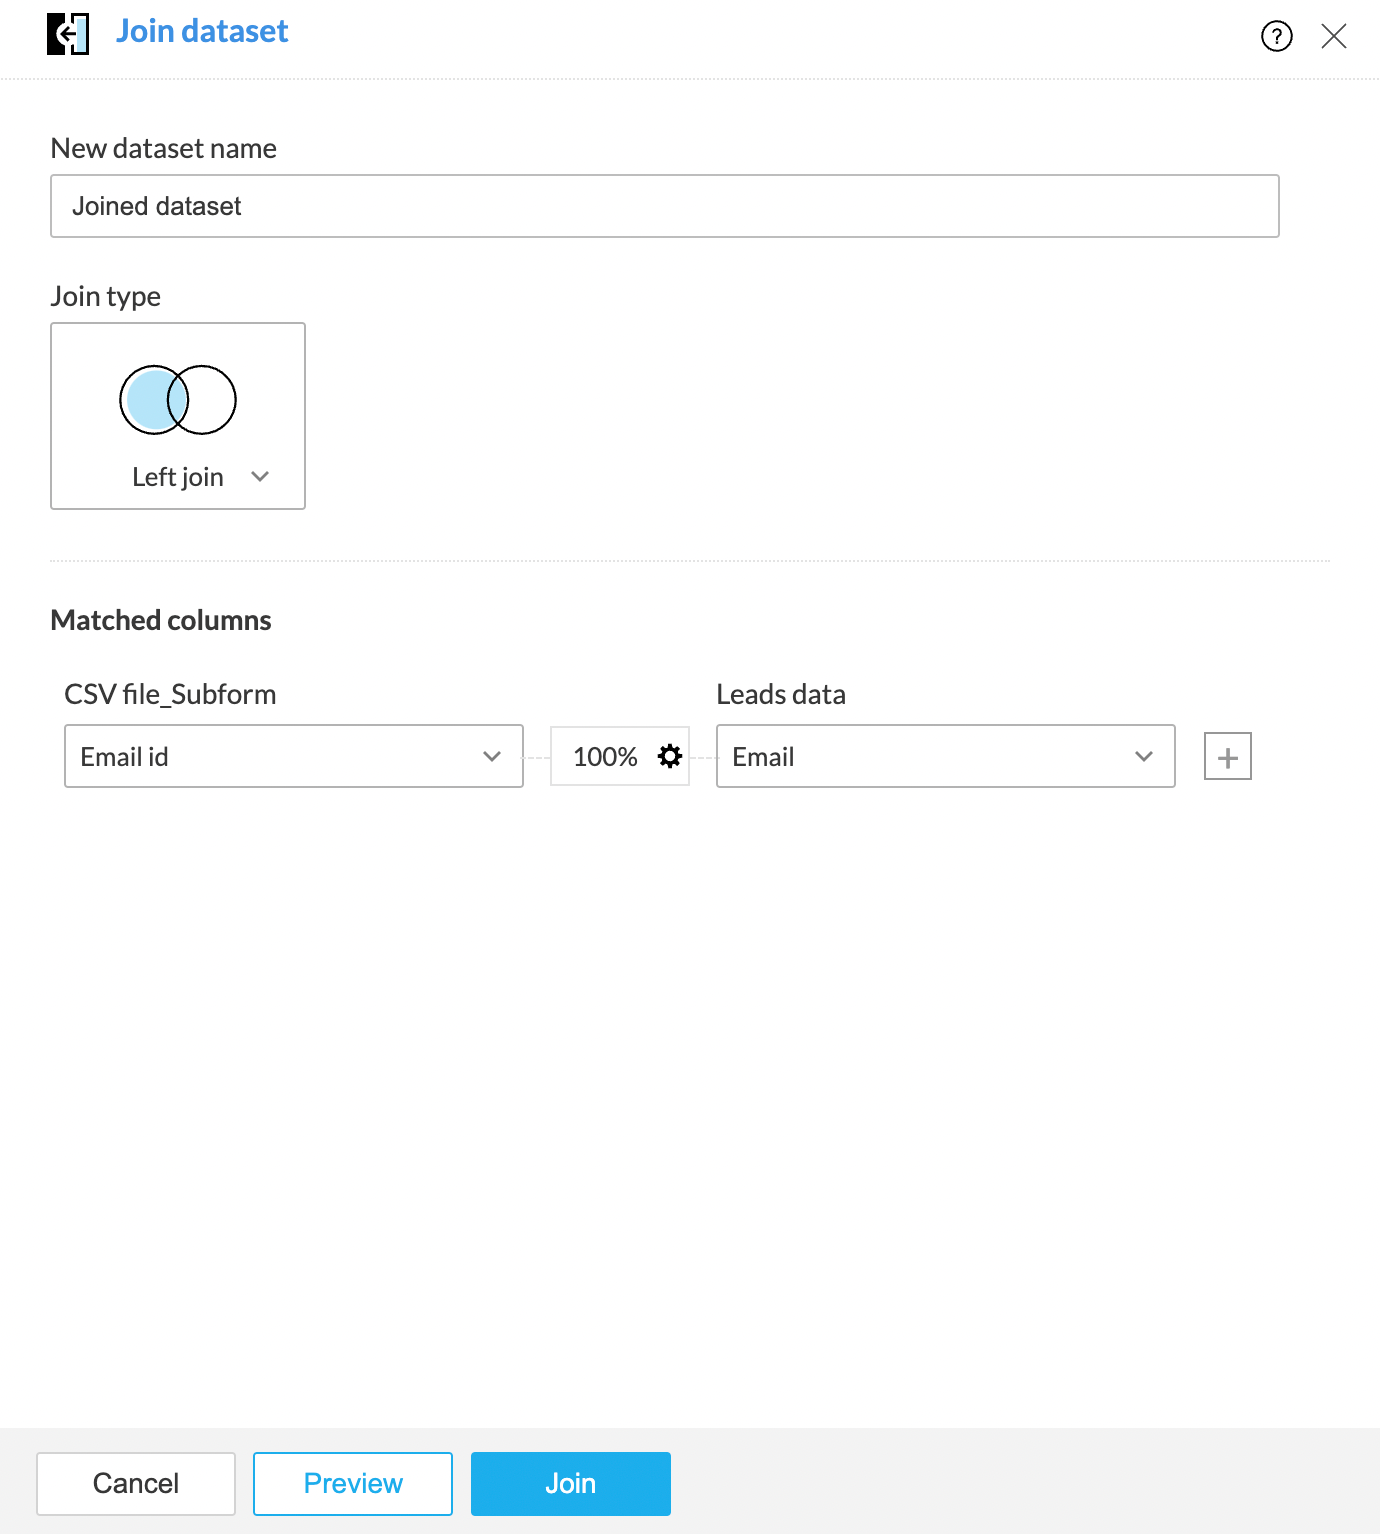Click the Cancel button

click(136, 1483)
